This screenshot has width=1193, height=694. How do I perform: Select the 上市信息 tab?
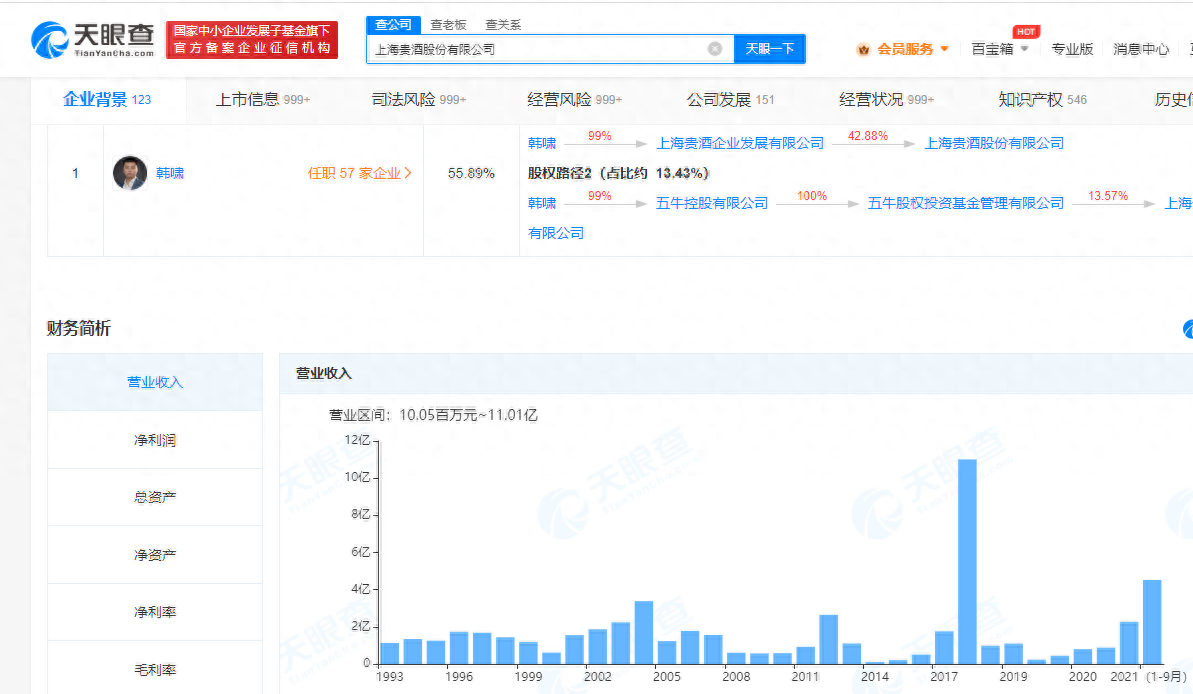coord(262,100)
